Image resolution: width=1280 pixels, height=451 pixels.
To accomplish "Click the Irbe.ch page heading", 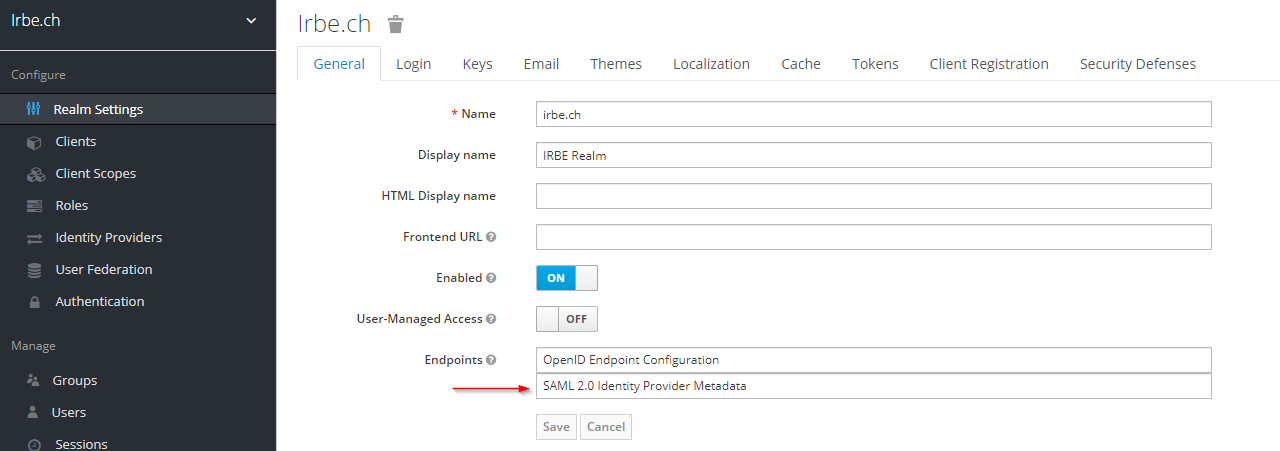I will click(x=335, y=24).
